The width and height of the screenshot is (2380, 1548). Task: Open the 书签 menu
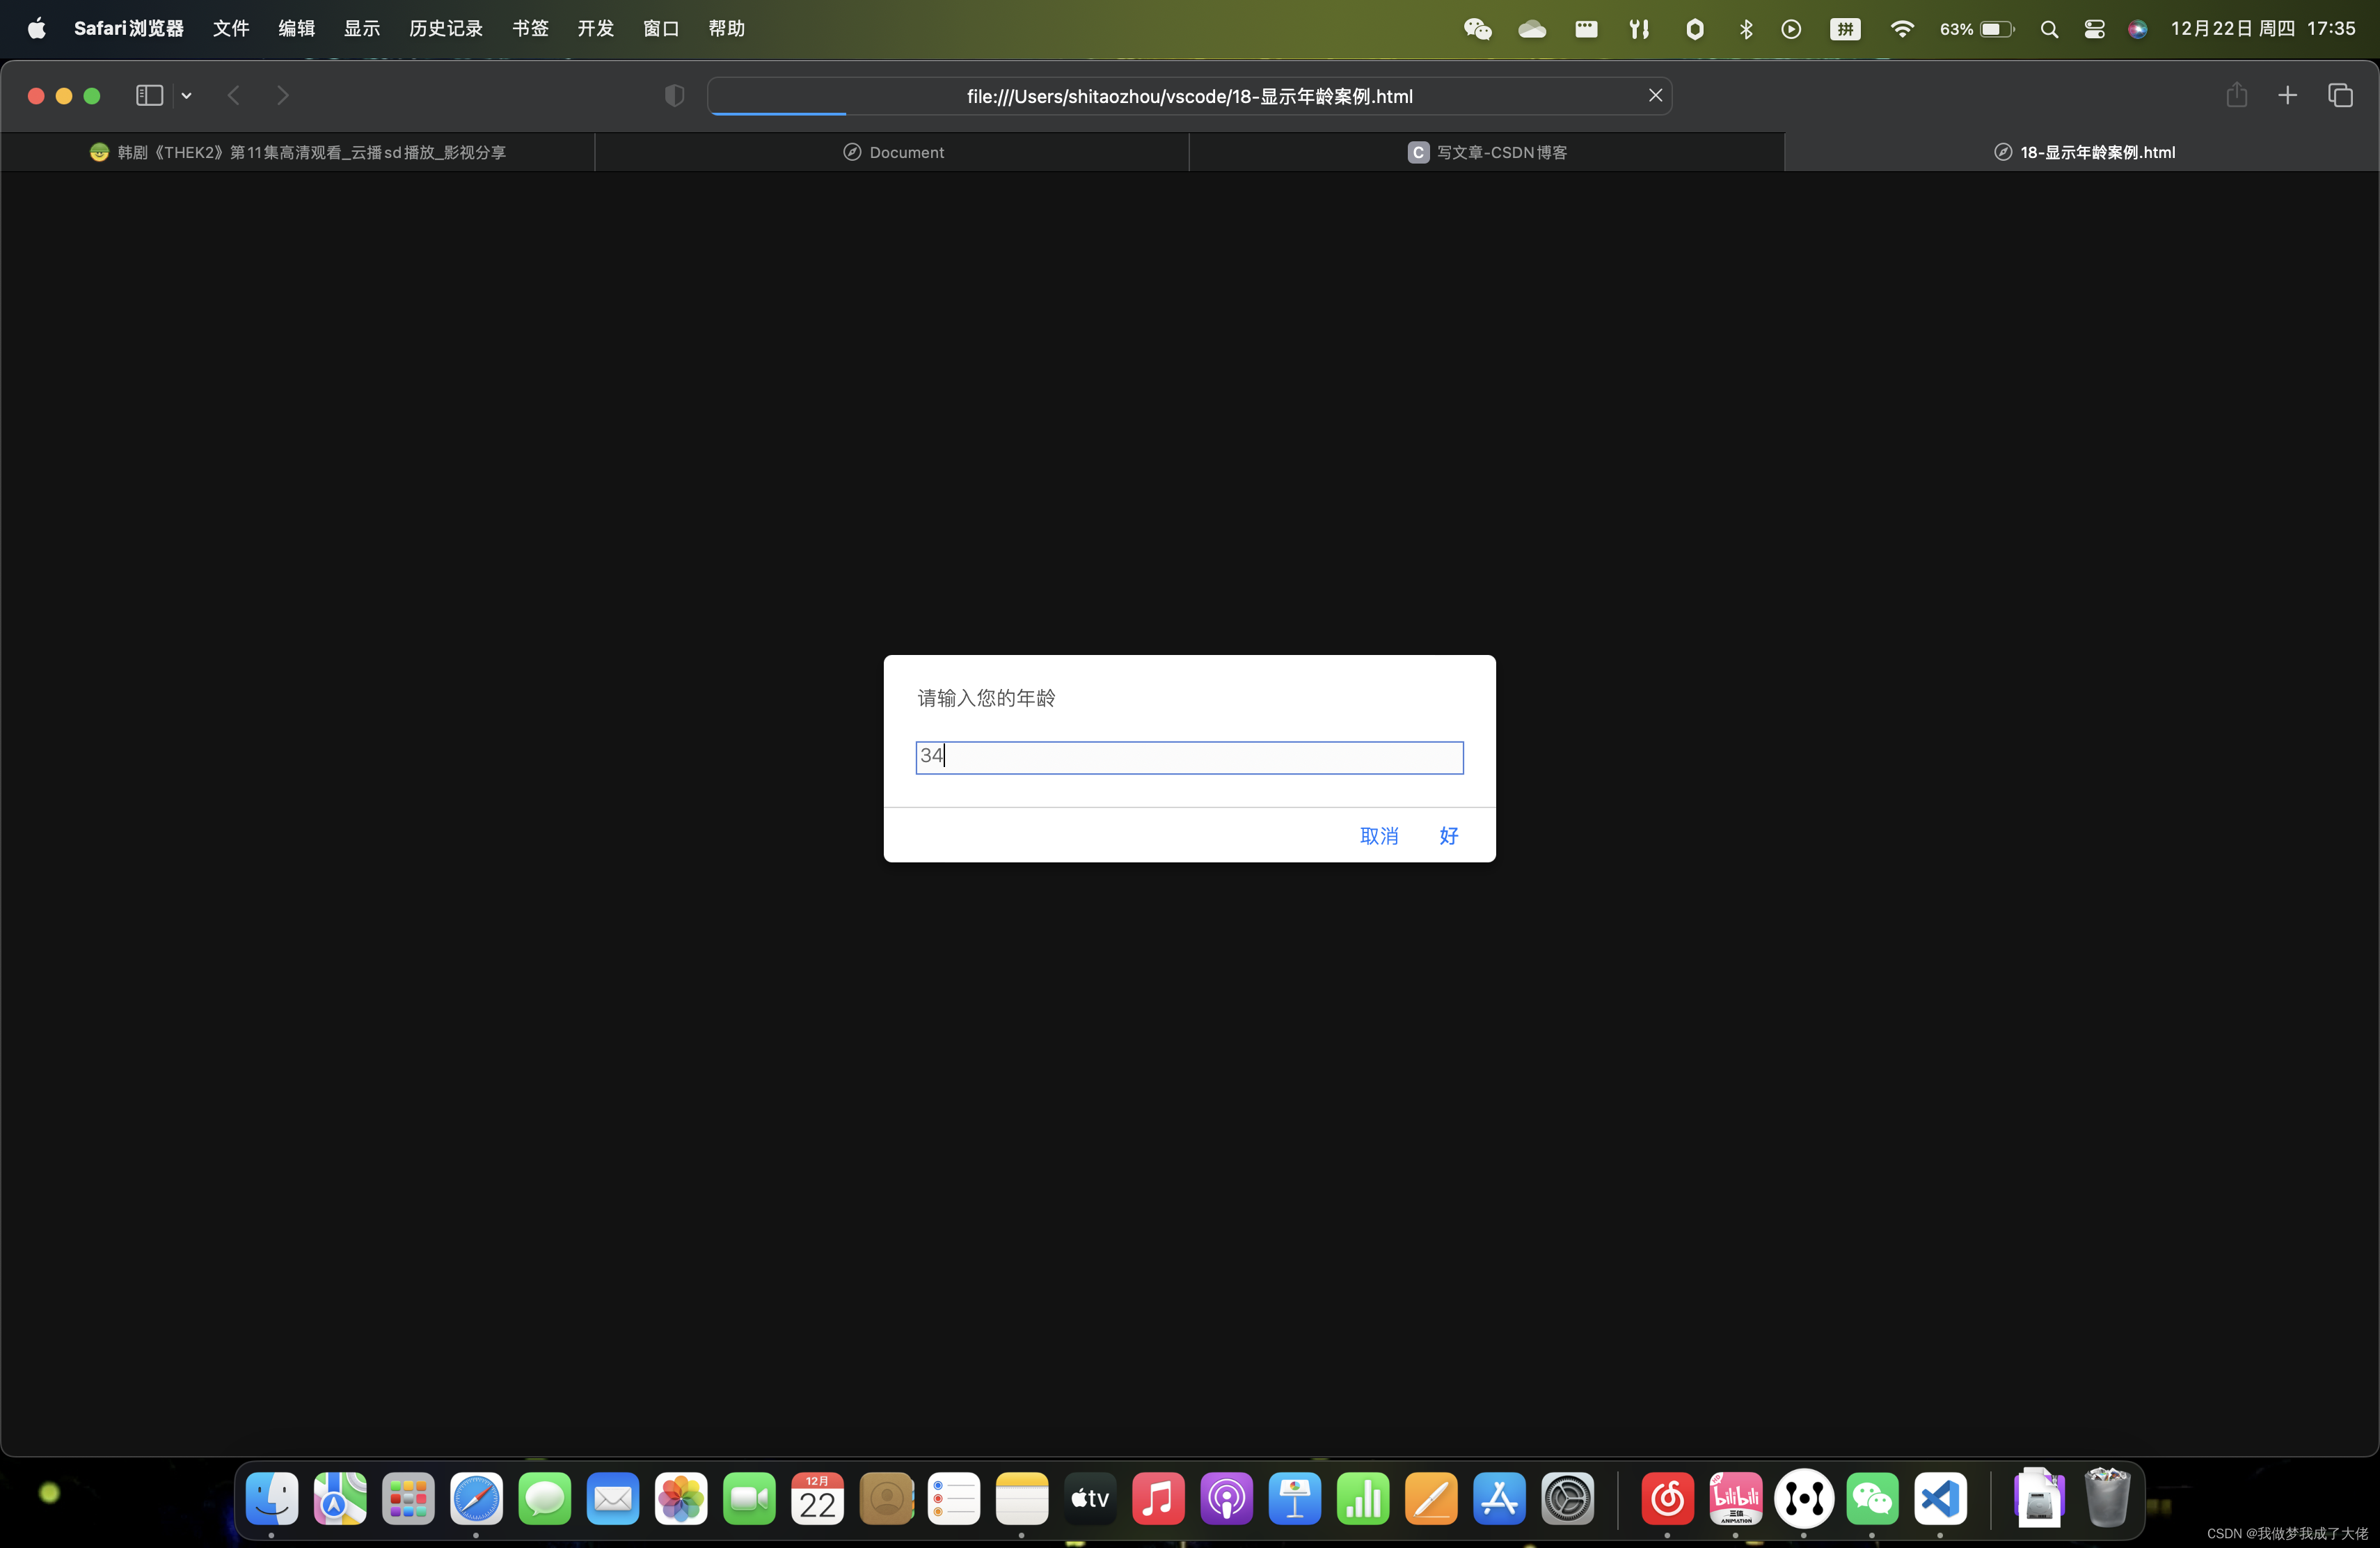click(531, 29)
